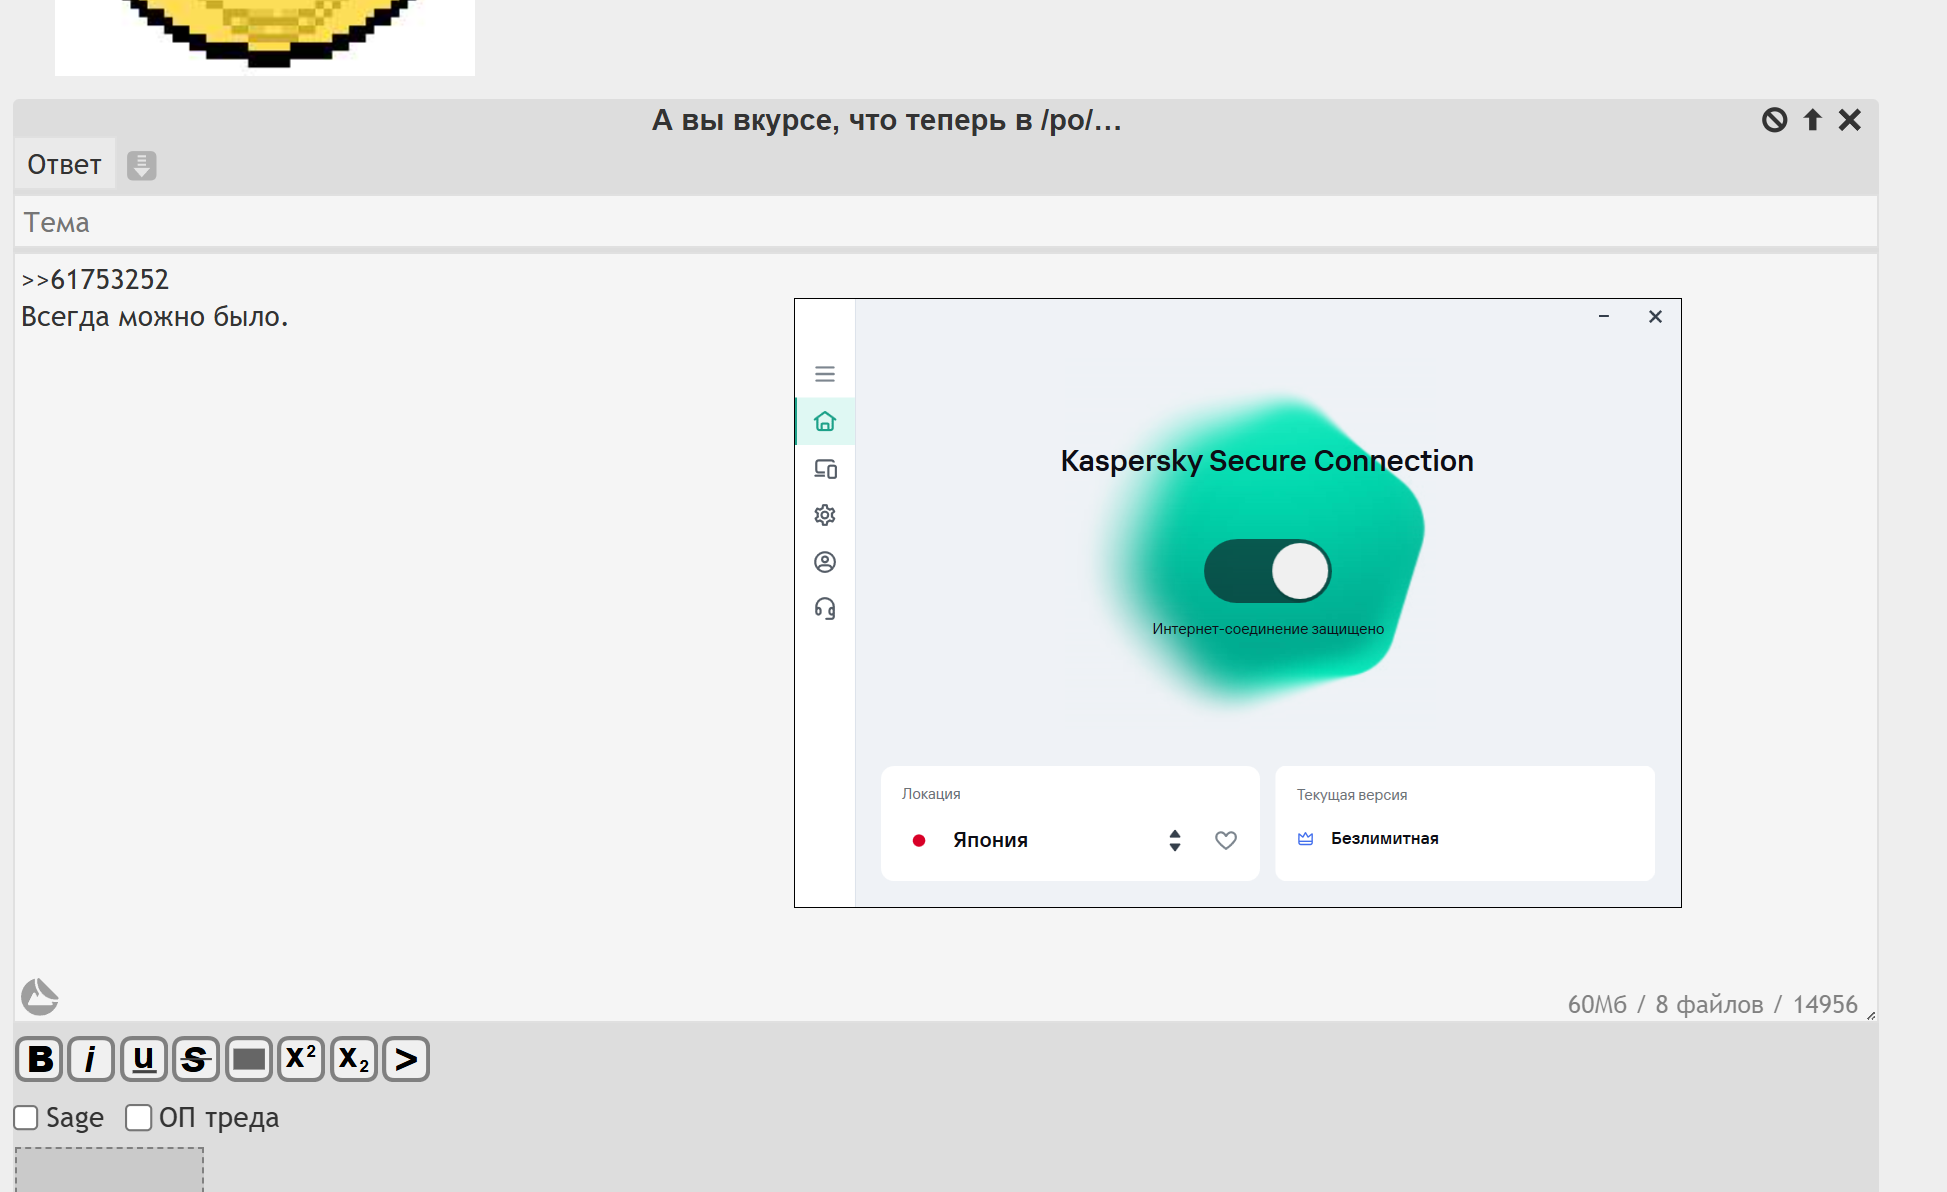Open Kaspersky settings gear
The image size is (1947, 1192).
tap(825, 515)
